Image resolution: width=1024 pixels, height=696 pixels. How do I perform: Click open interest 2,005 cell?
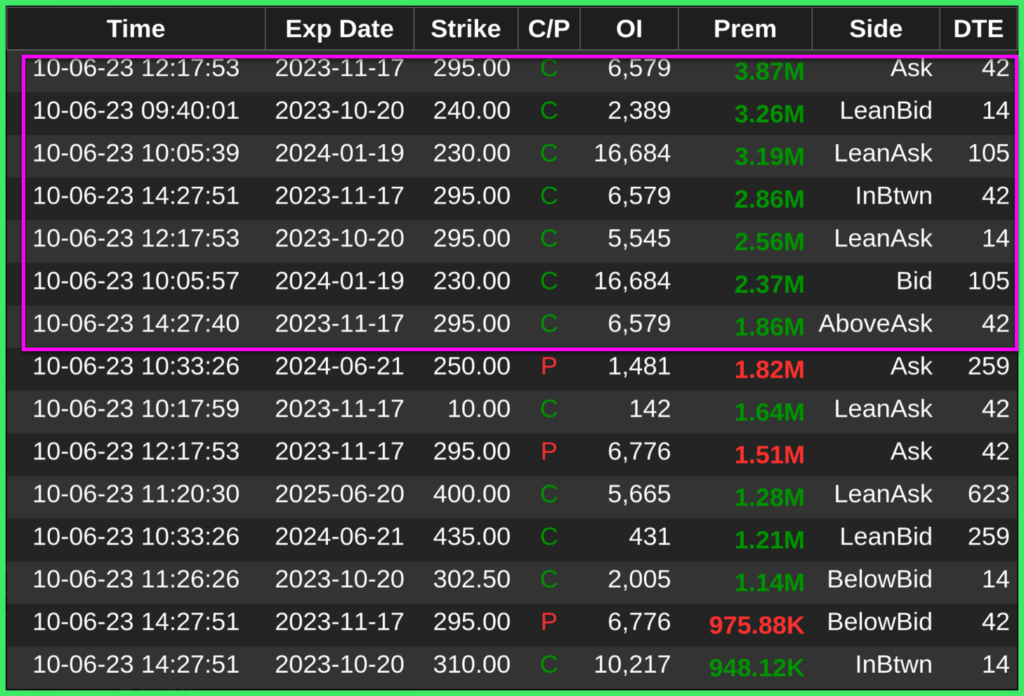pos(639,579)
